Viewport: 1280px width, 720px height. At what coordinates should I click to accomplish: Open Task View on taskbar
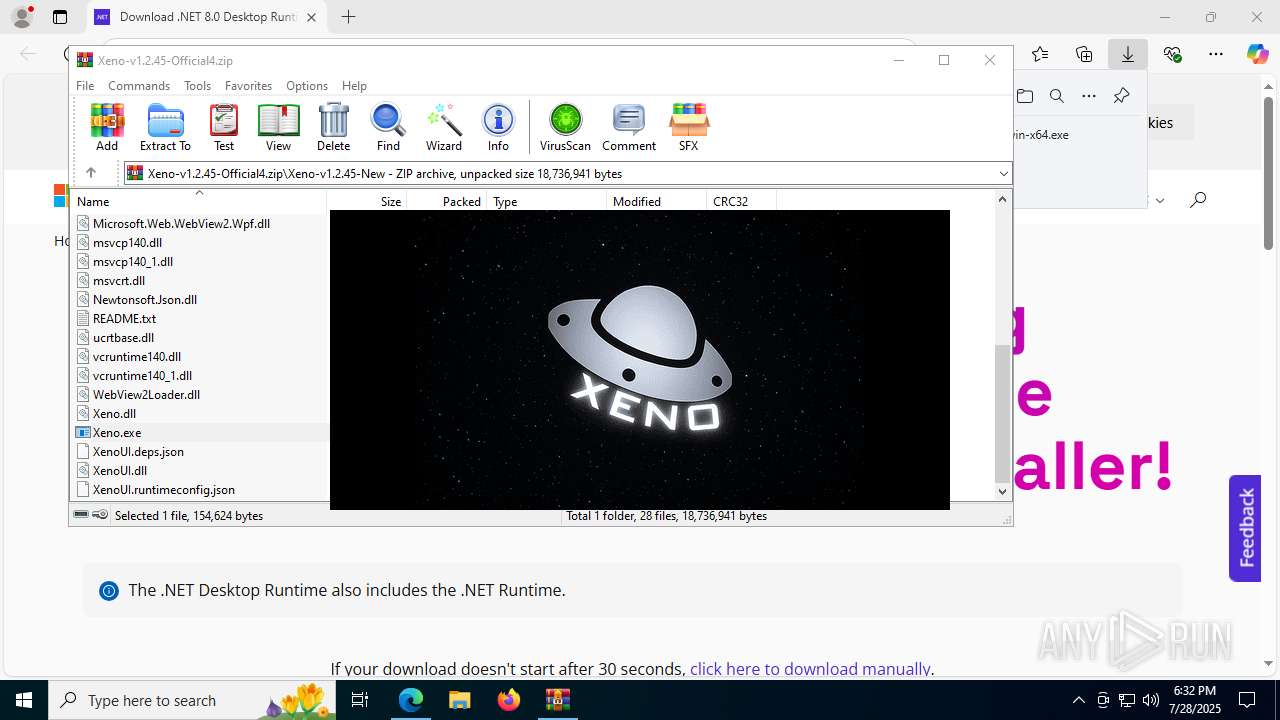(x=360, y=700)
